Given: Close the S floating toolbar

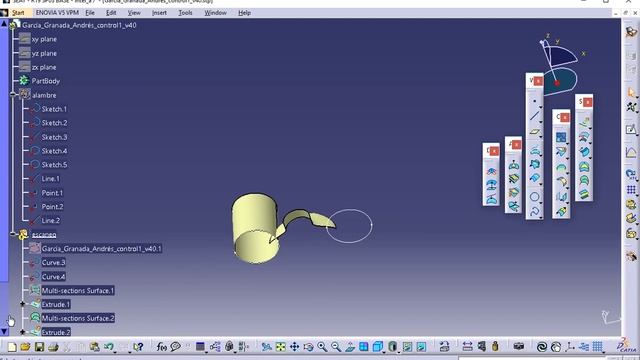Looking at the screenshot, I should point(588,102).
